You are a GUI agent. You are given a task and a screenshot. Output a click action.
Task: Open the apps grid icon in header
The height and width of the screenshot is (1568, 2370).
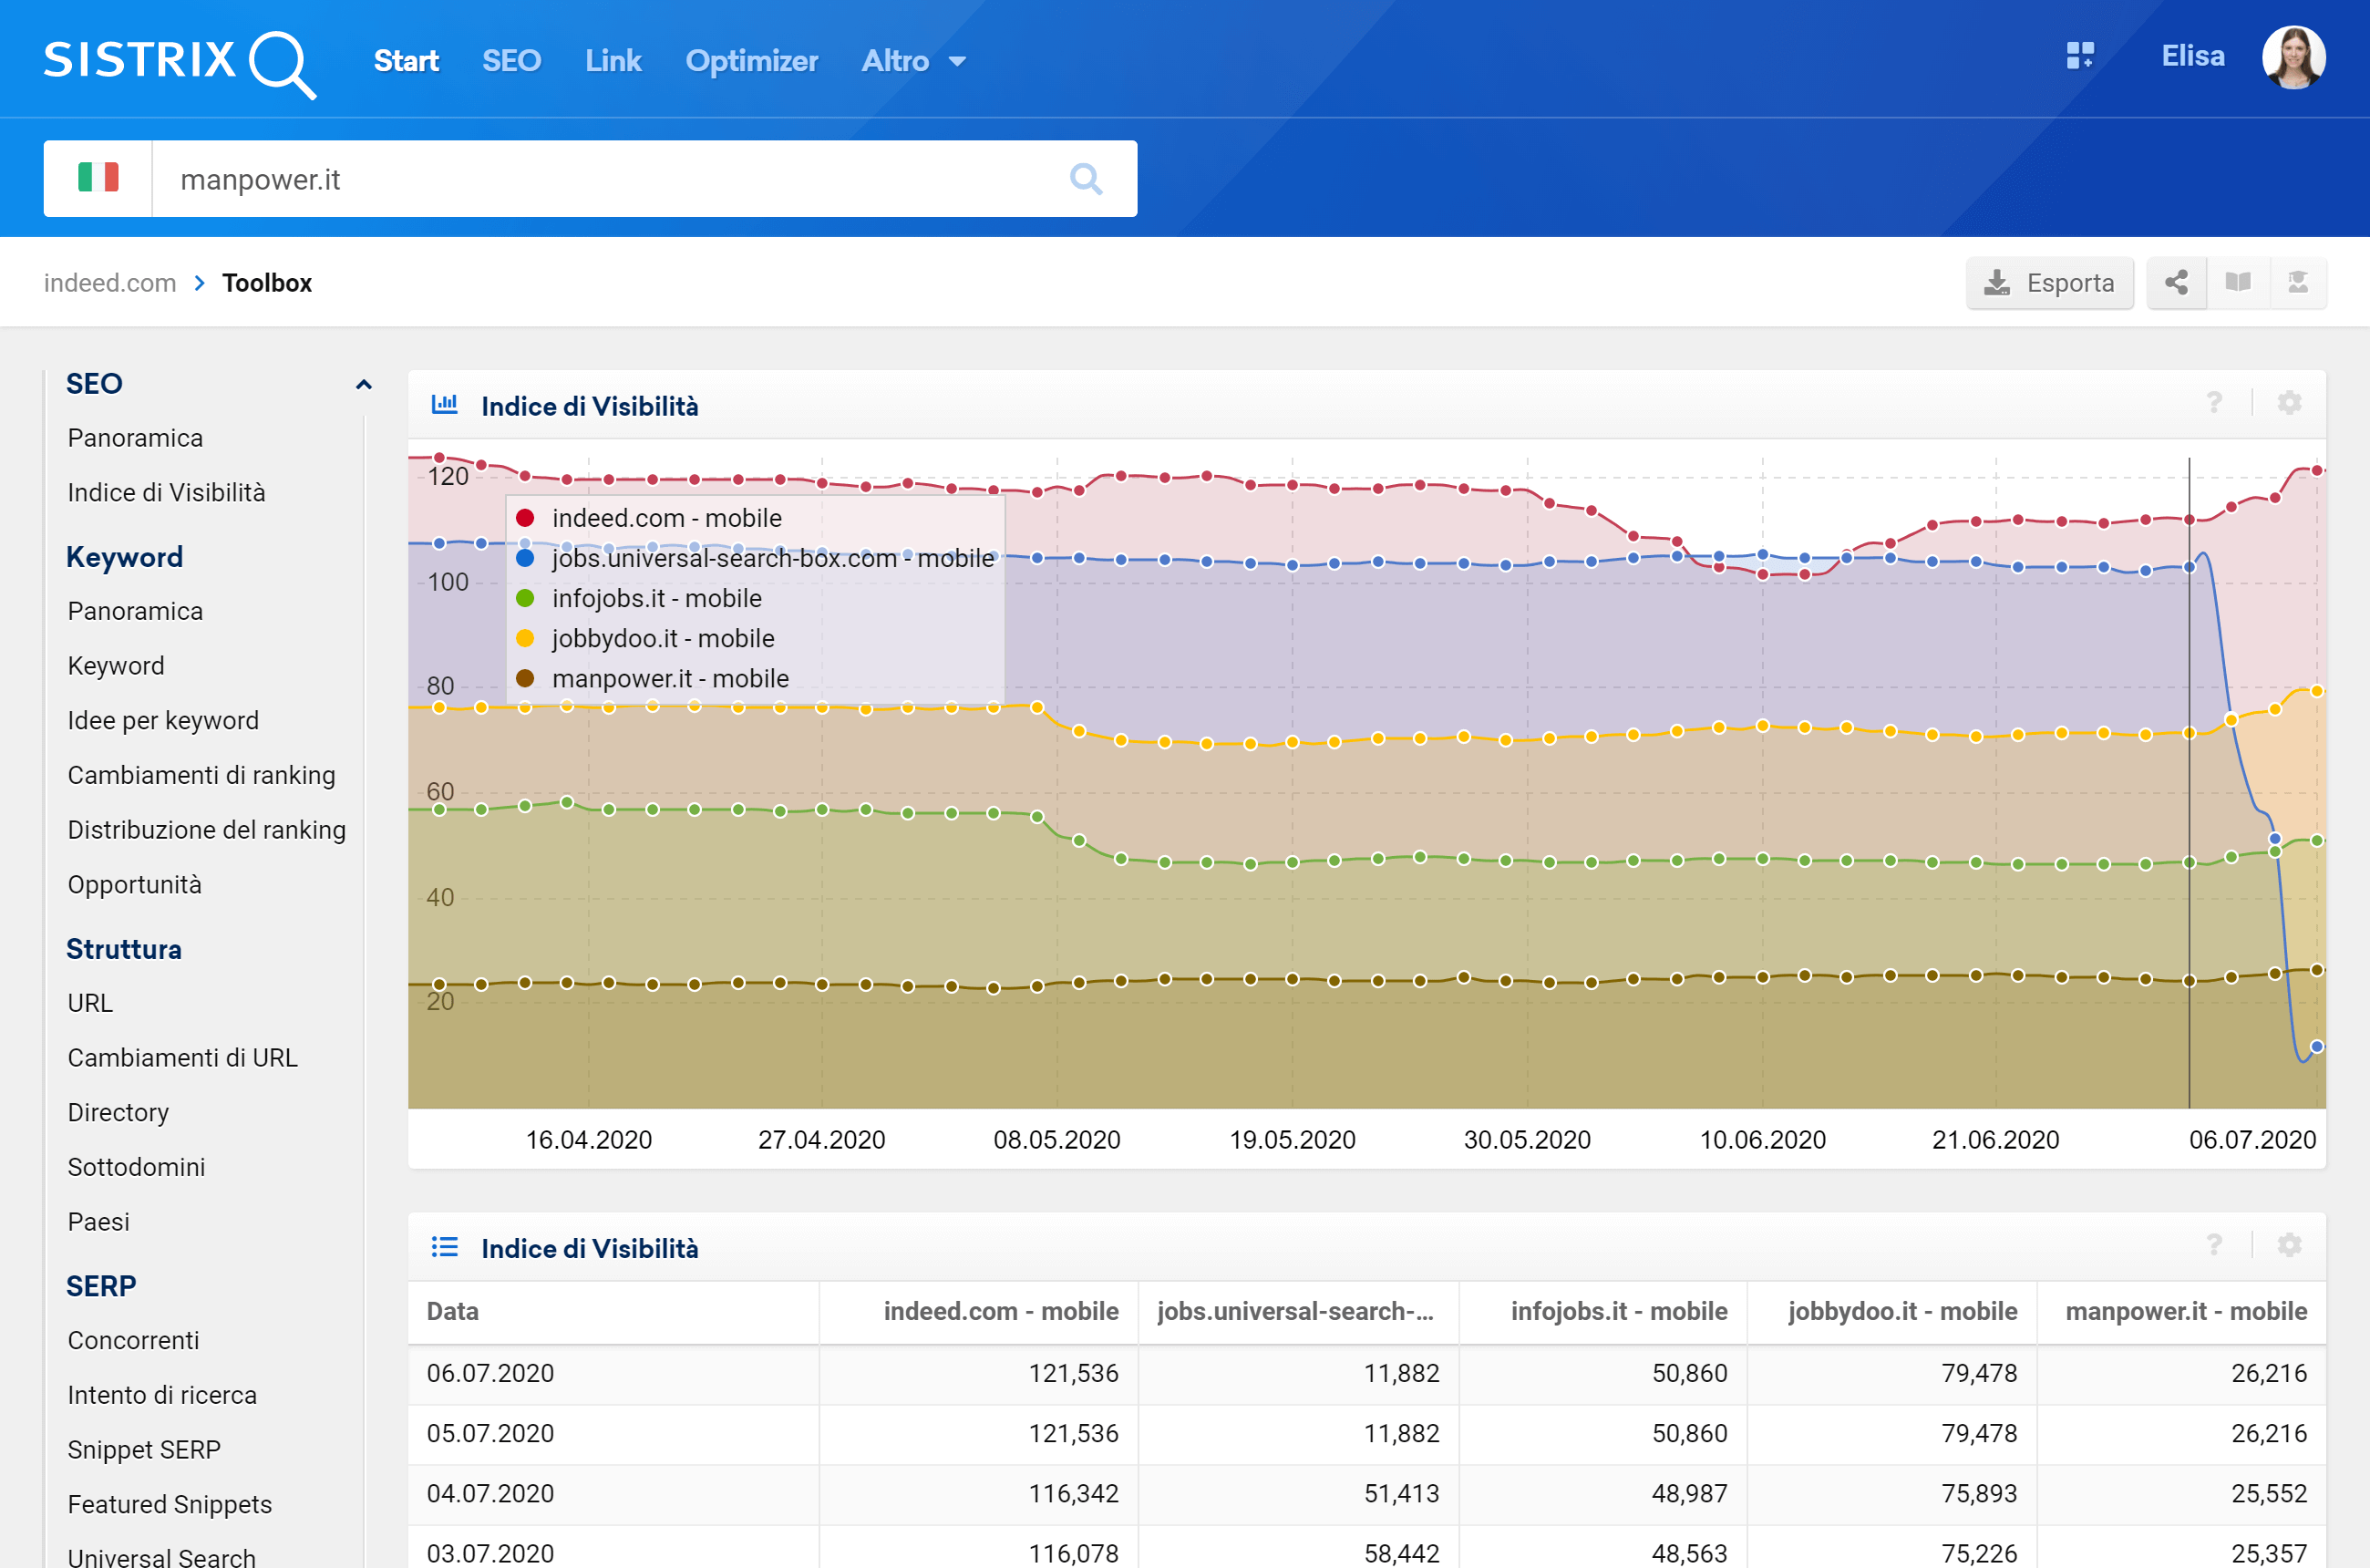[2080, 56]
